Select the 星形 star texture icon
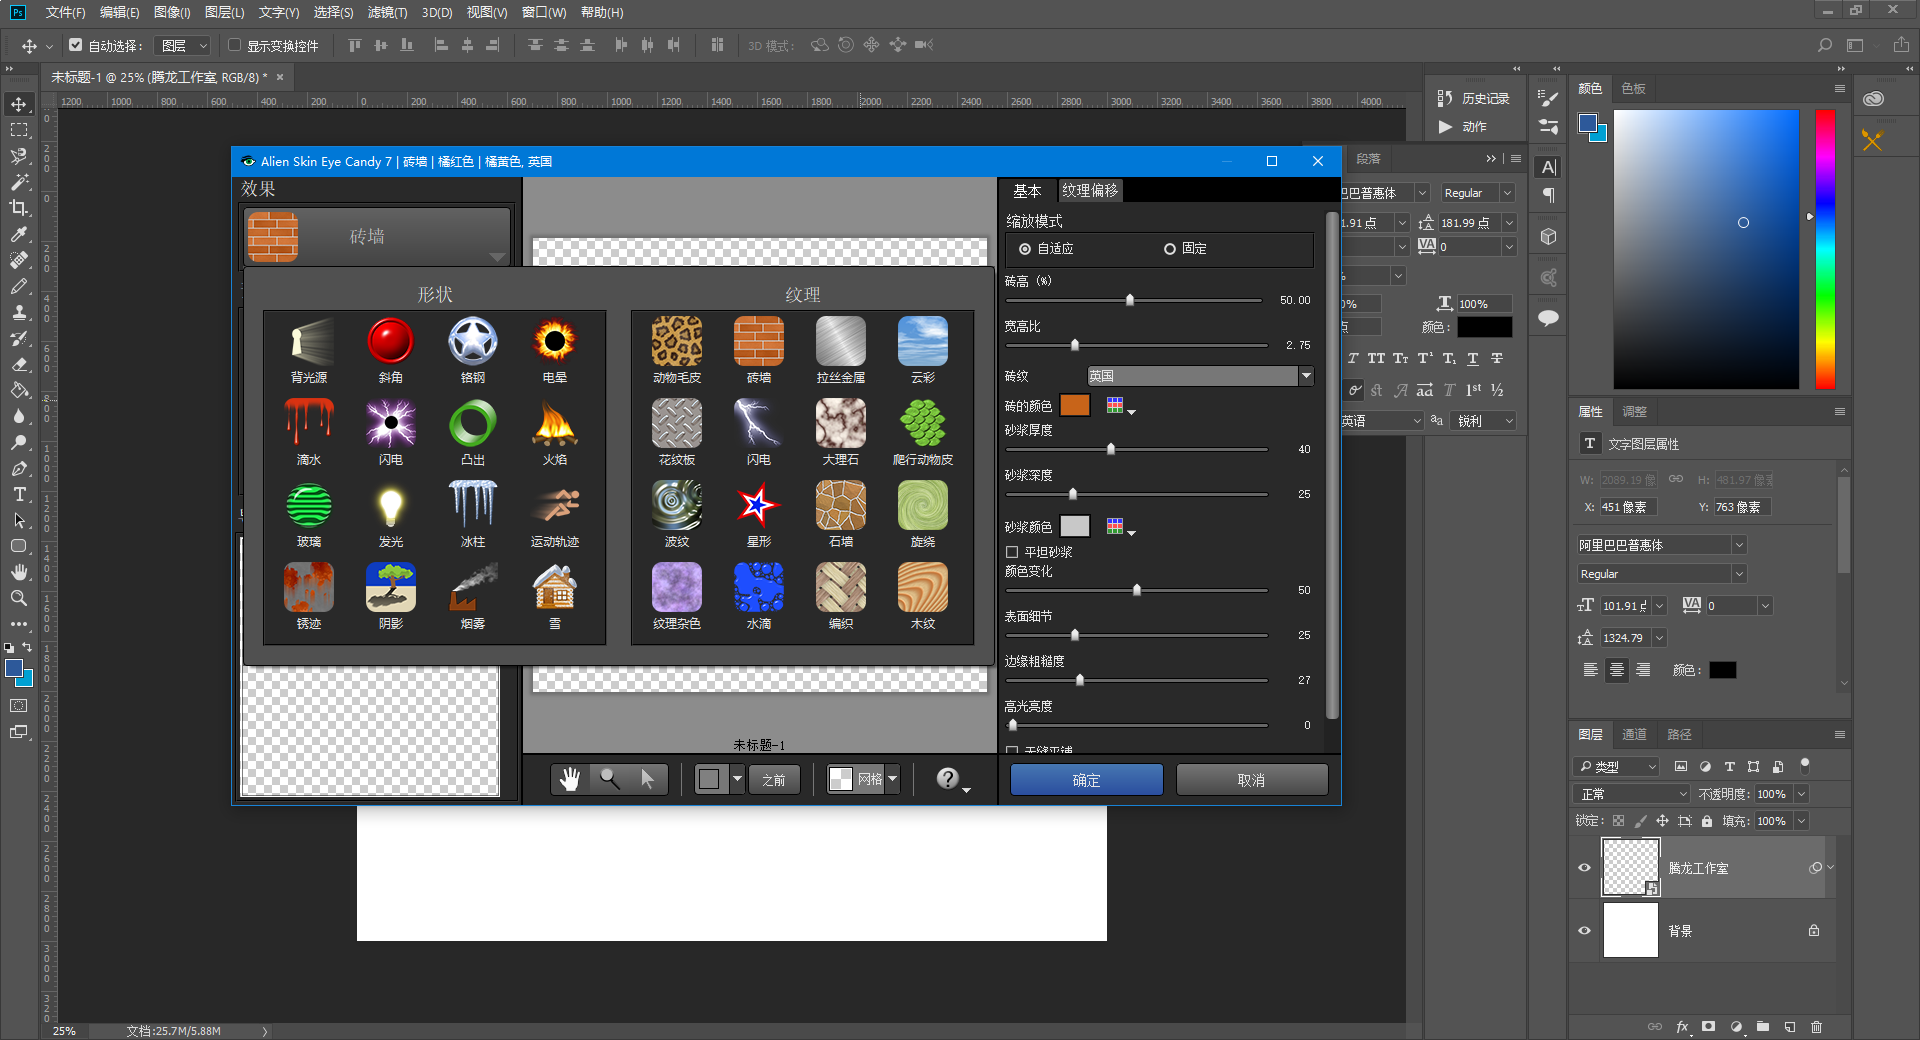This screenshot has height=1040, width=1920. click(x=759, y=506)
